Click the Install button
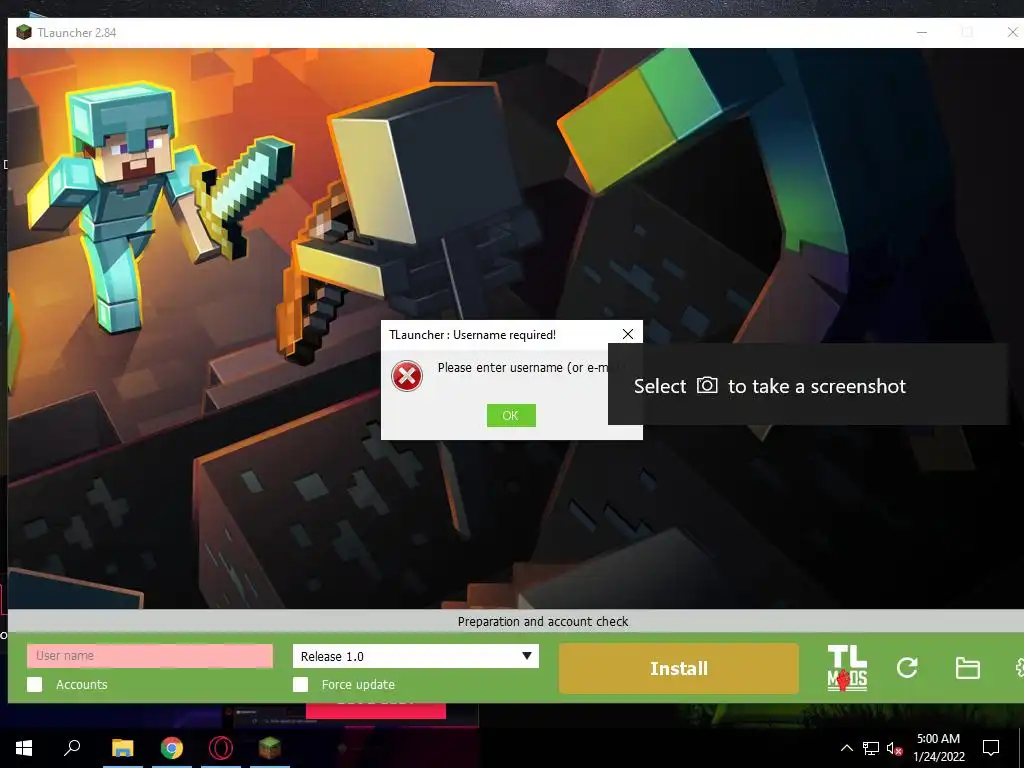The height and width of the screenshot is (768, 1024). coord(679,669)
